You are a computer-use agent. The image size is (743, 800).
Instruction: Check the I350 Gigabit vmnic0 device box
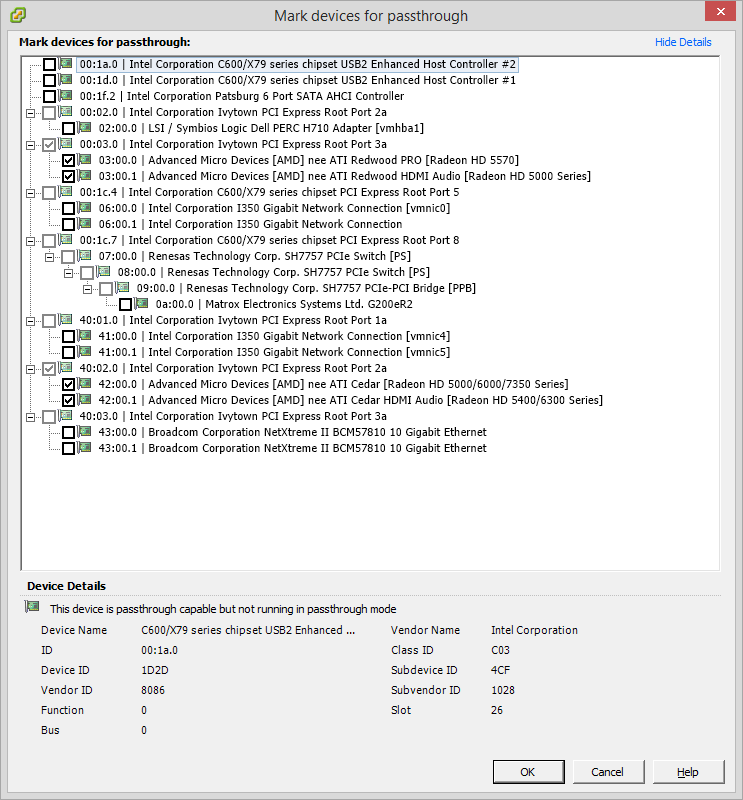click(x=68, y=209)
